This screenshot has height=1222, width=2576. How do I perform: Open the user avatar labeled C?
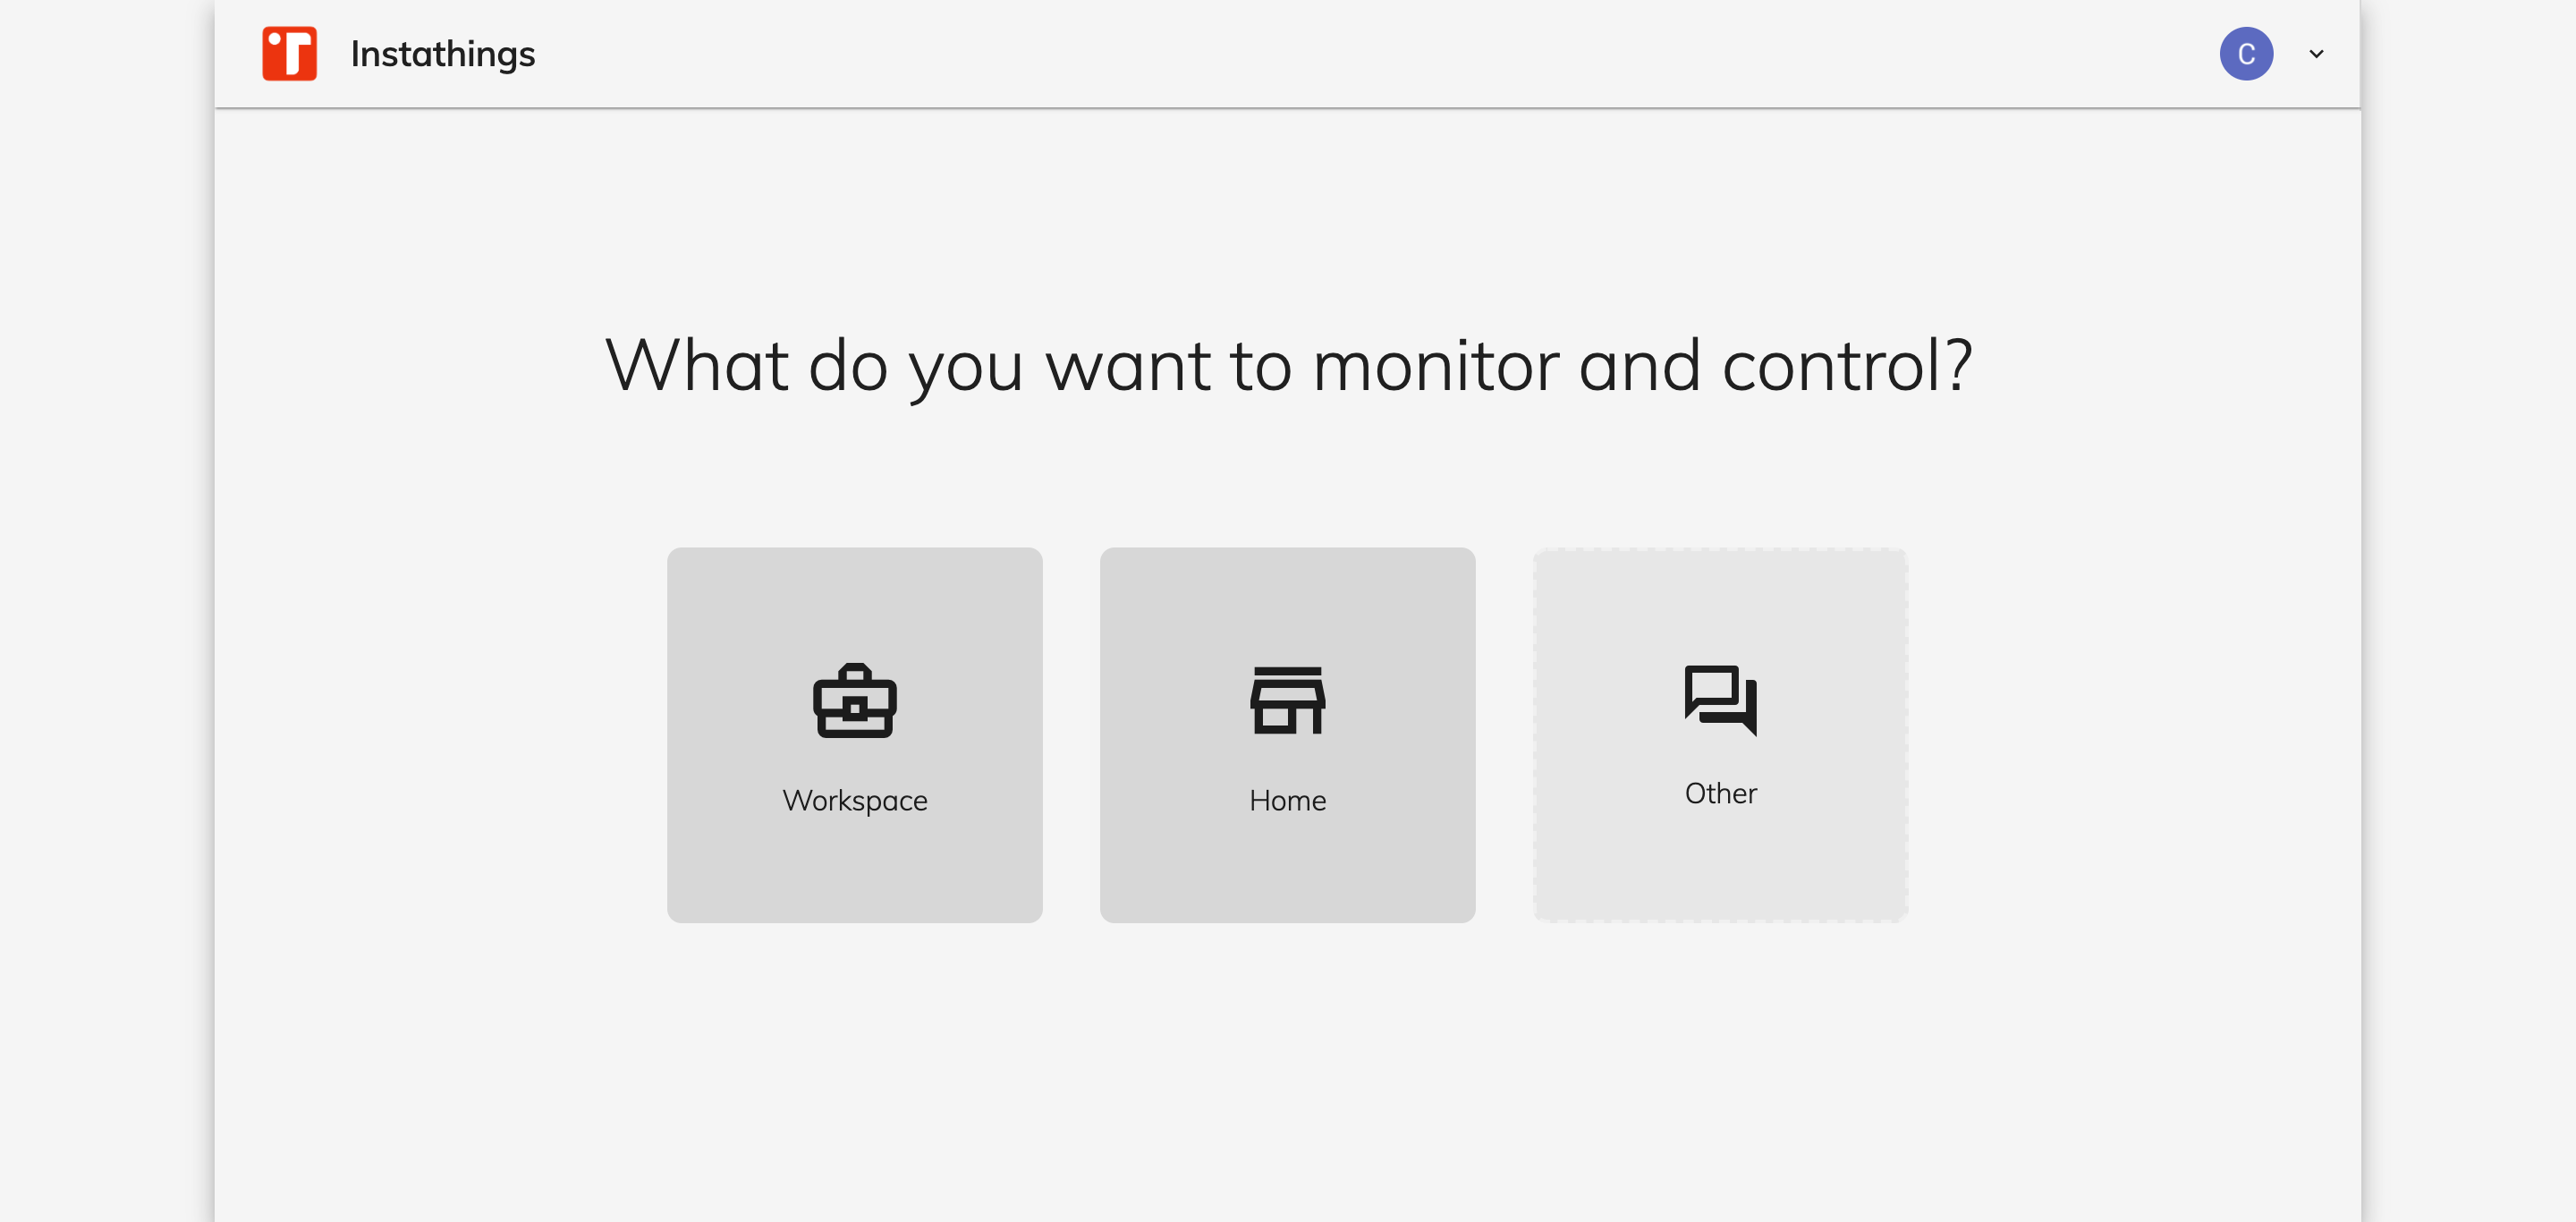click(x=2246, y=53)
